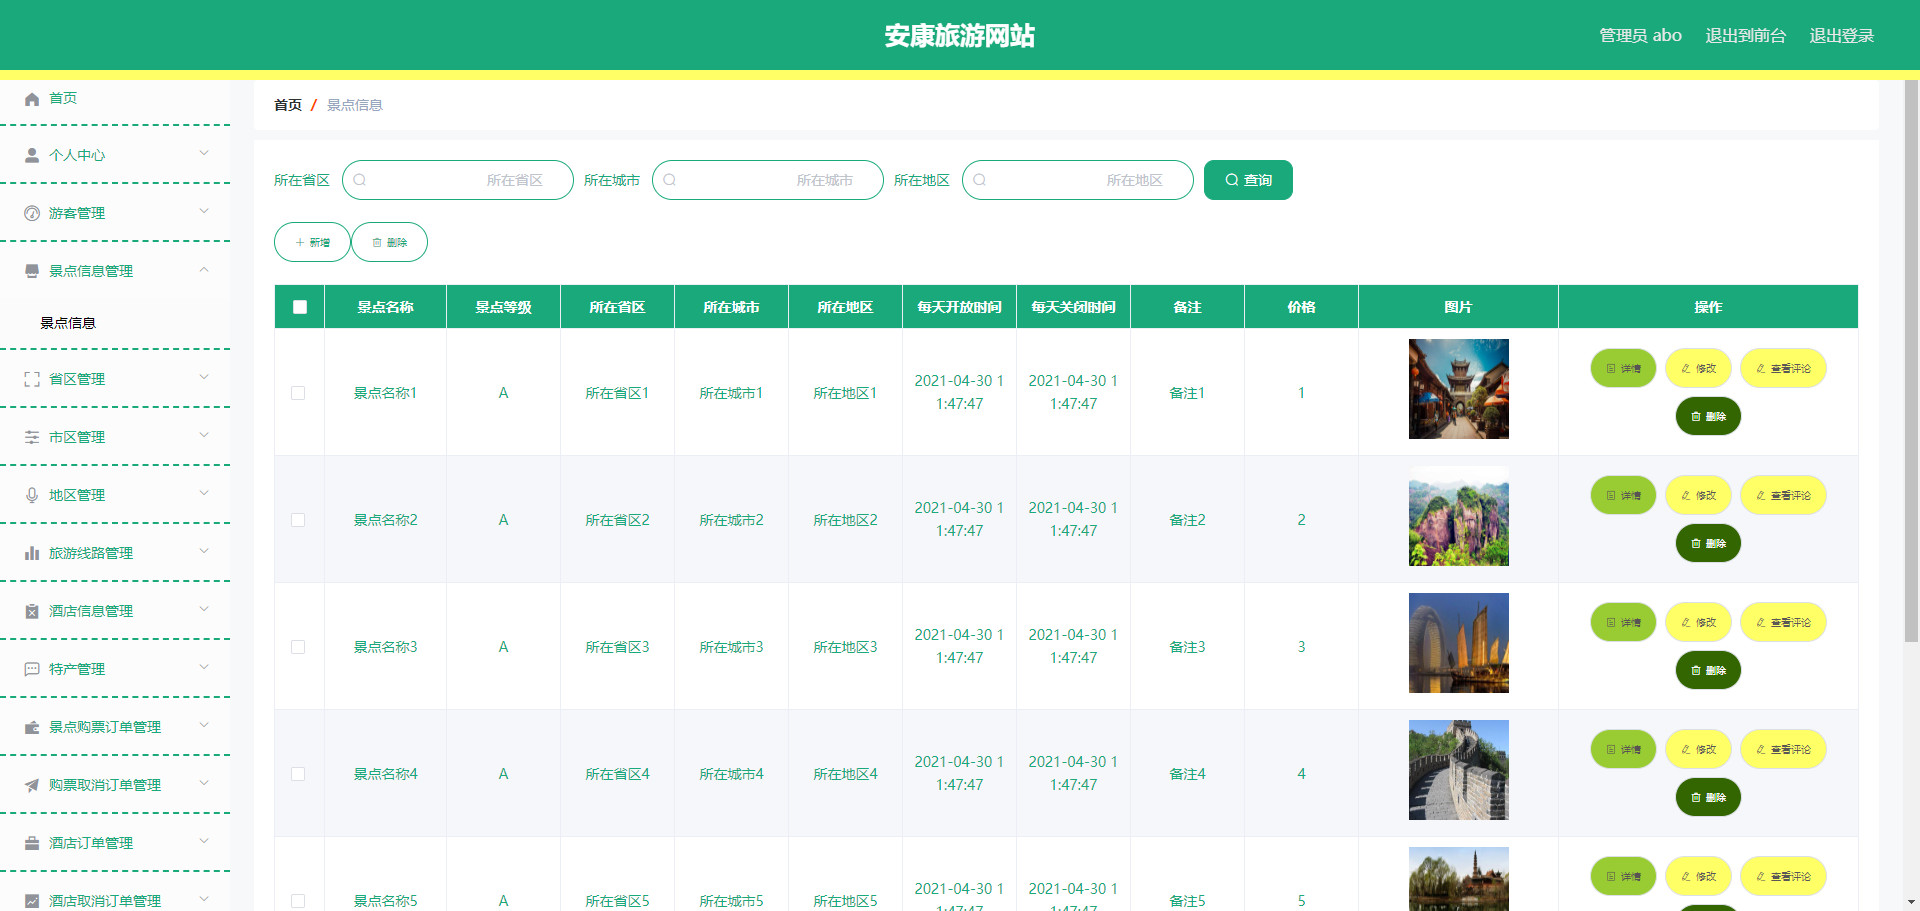Check the box for 景点名称2
1920x911 pixels.
tap(298, 520)
